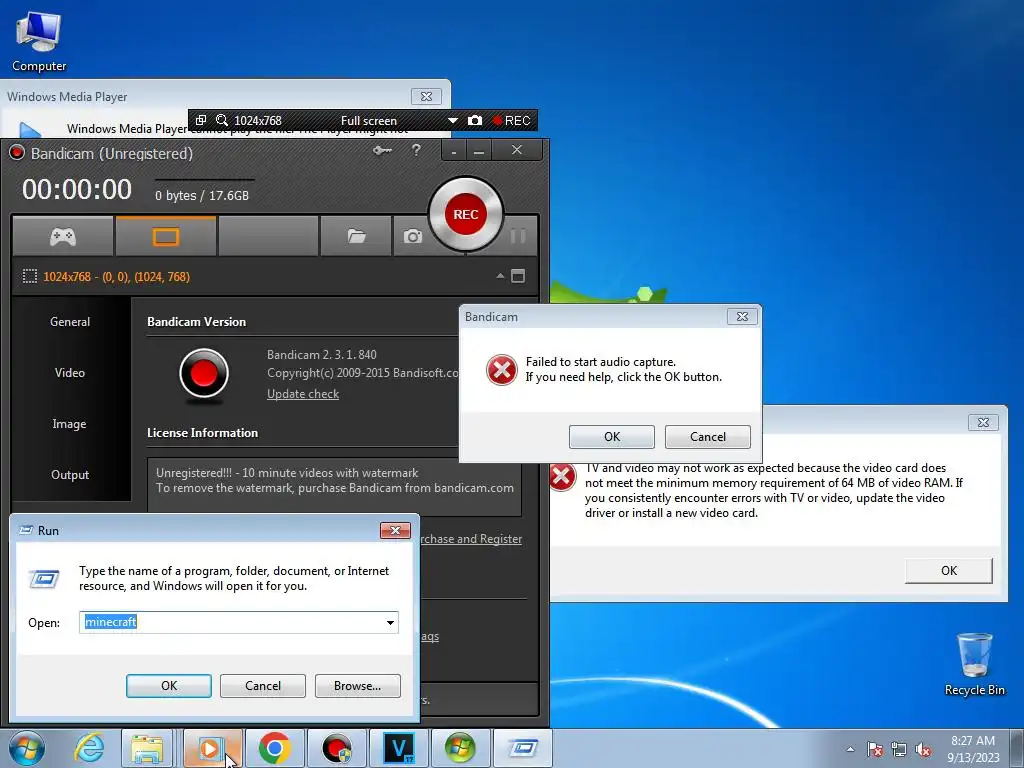The image size is (1024, 768).
Task: Switch to Game recording mode gamepad icon
Action: pyautogui.click(x=63, y=236)
